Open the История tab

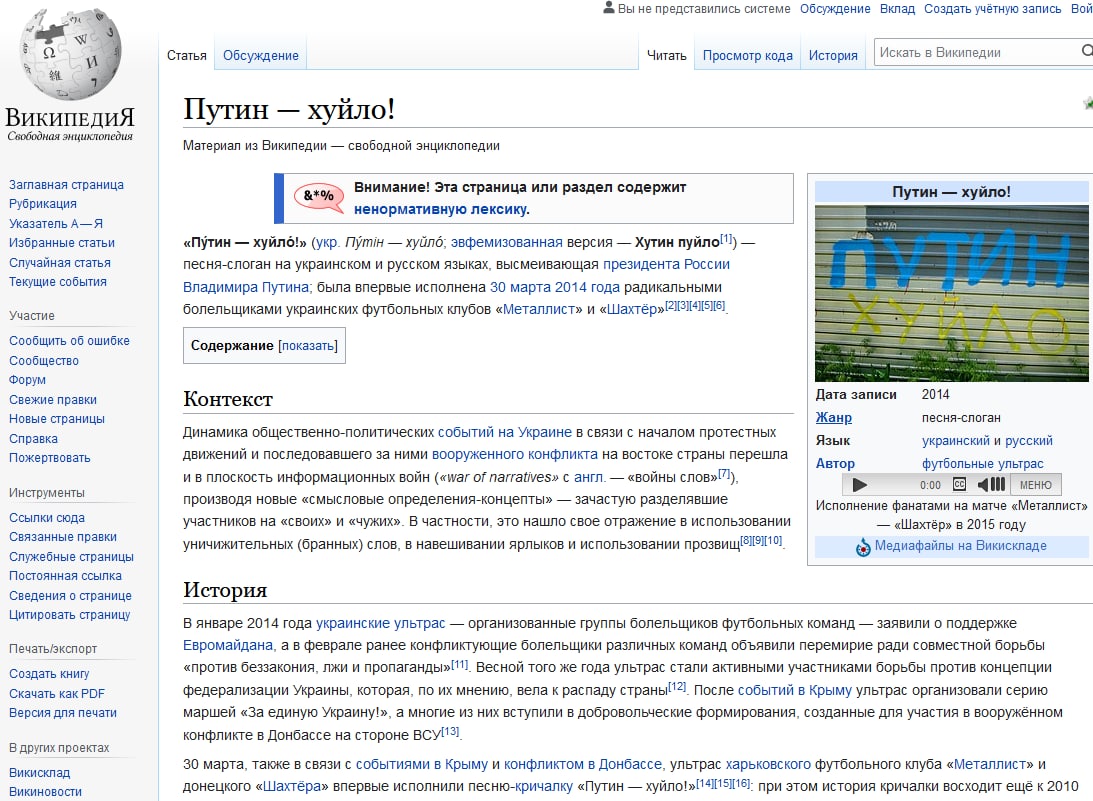pos(833,56)
